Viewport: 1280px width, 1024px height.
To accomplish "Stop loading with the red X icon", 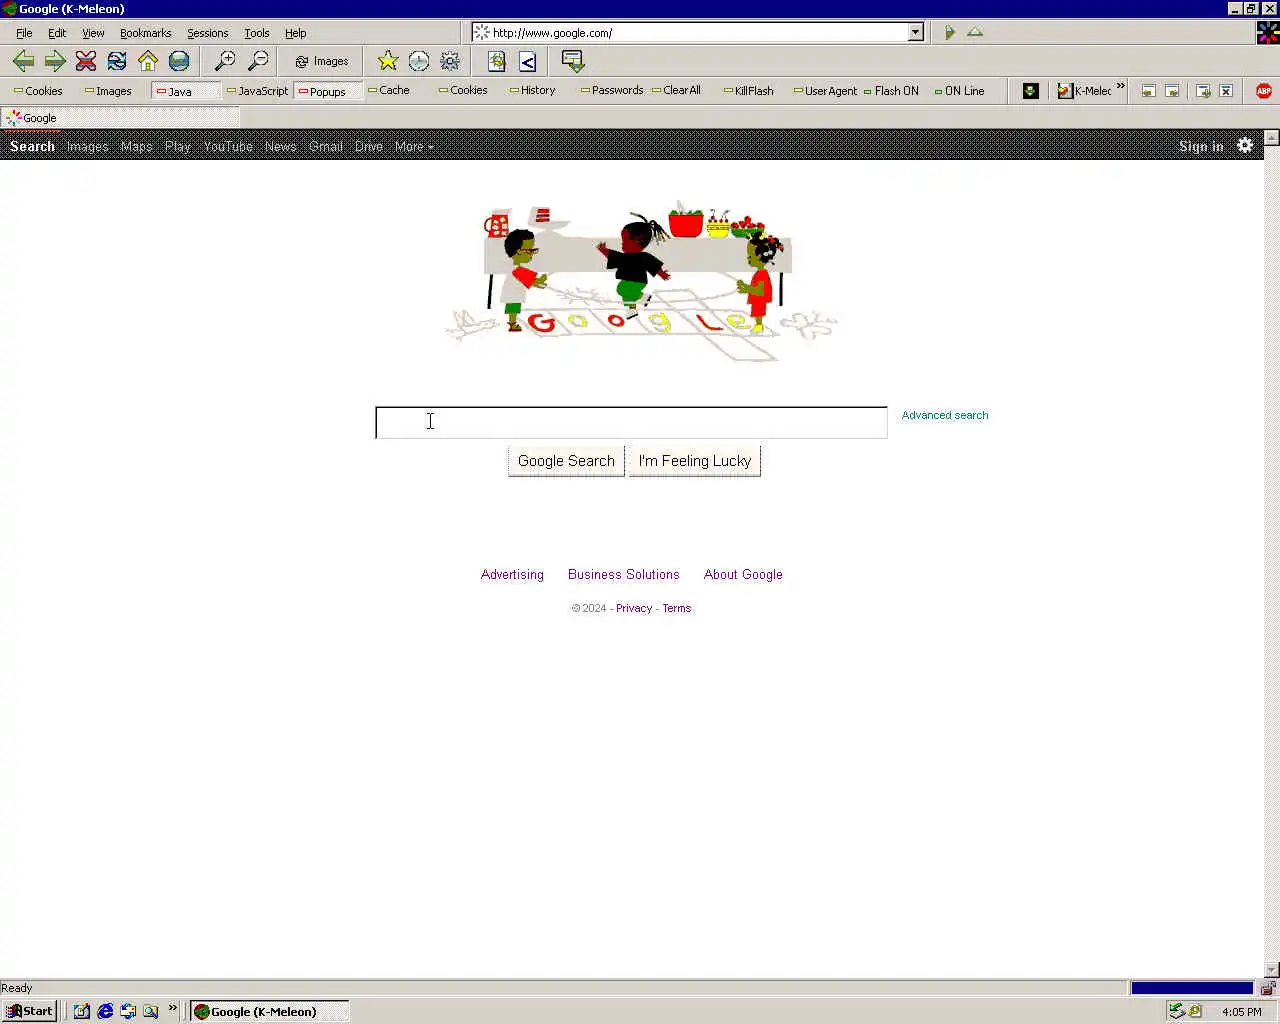I will [x=86, y=61].
